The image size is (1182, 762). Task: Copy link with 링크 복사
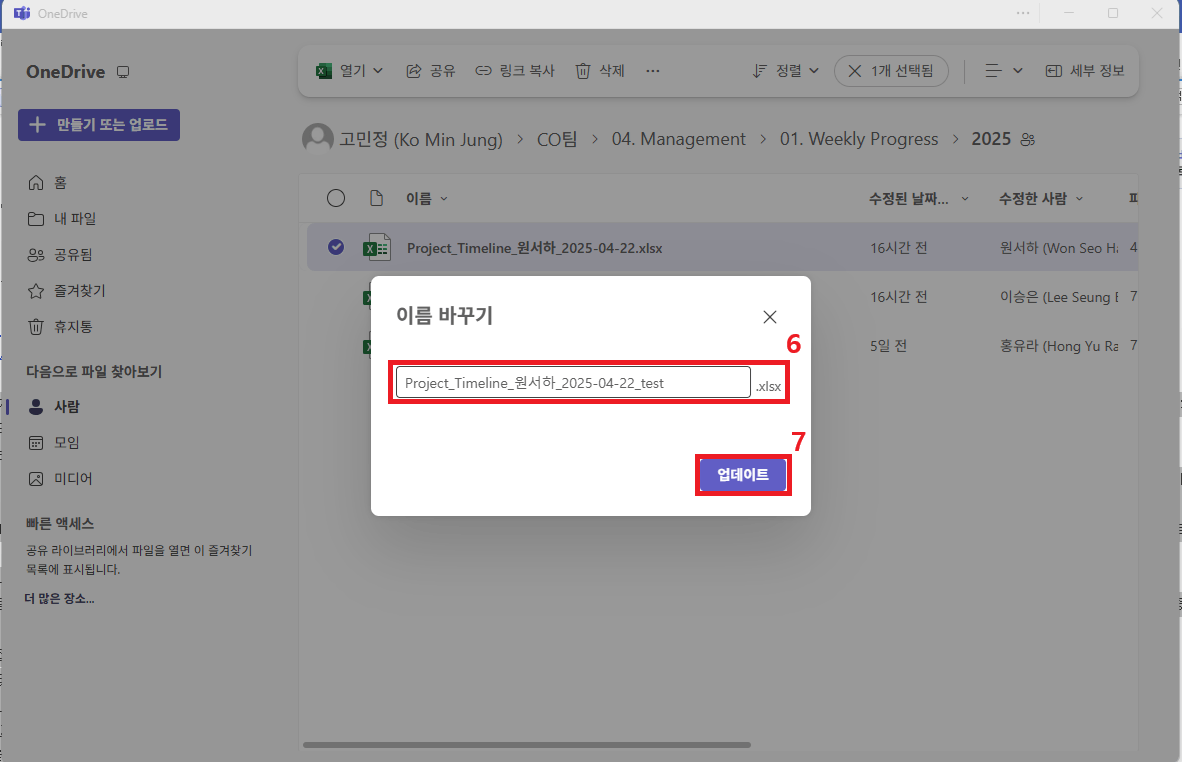click(515, 71)
